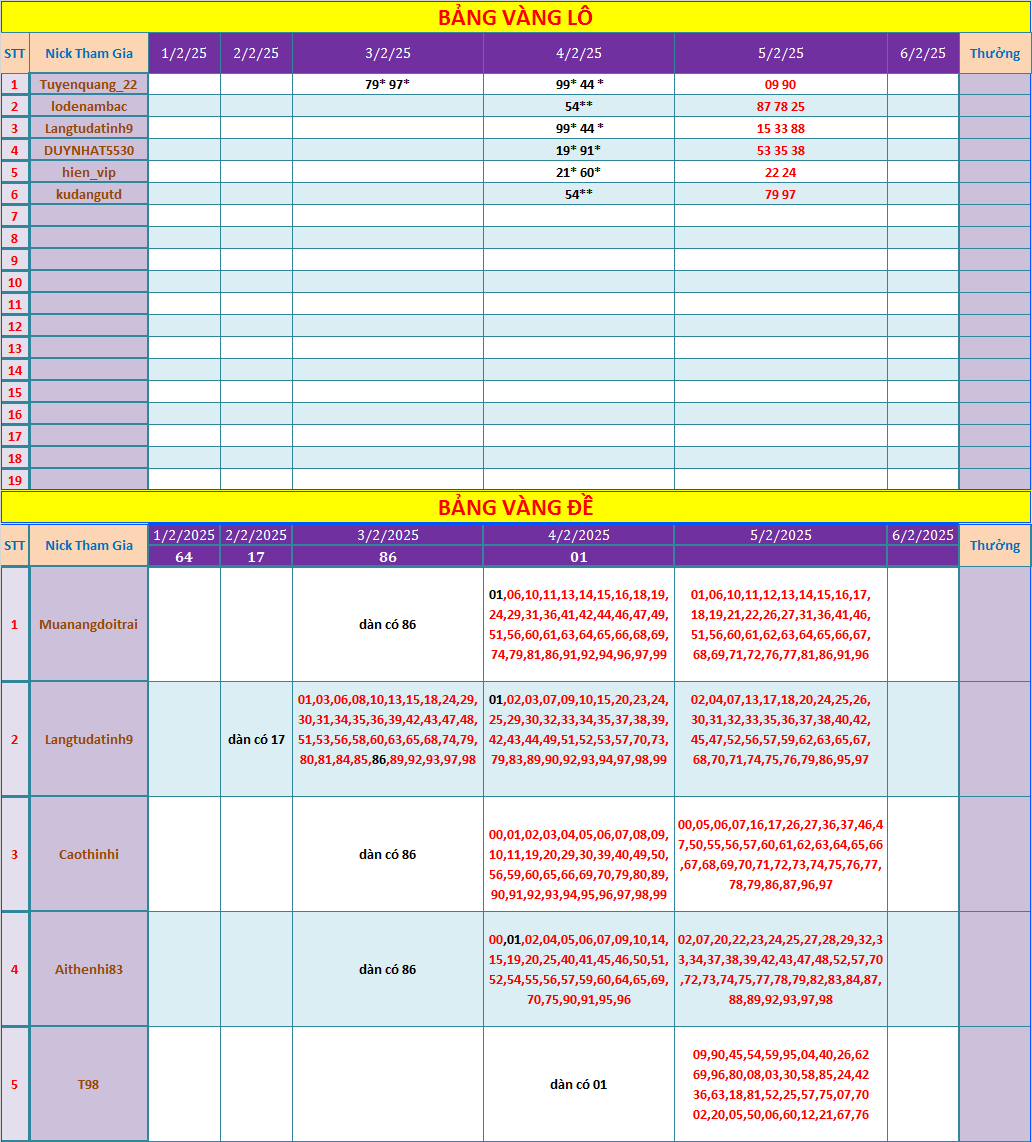Click the 3/2/2025 header in the ĐỀ table
The width and height of the screenshot is (1032, 1142).
[388, 535]
